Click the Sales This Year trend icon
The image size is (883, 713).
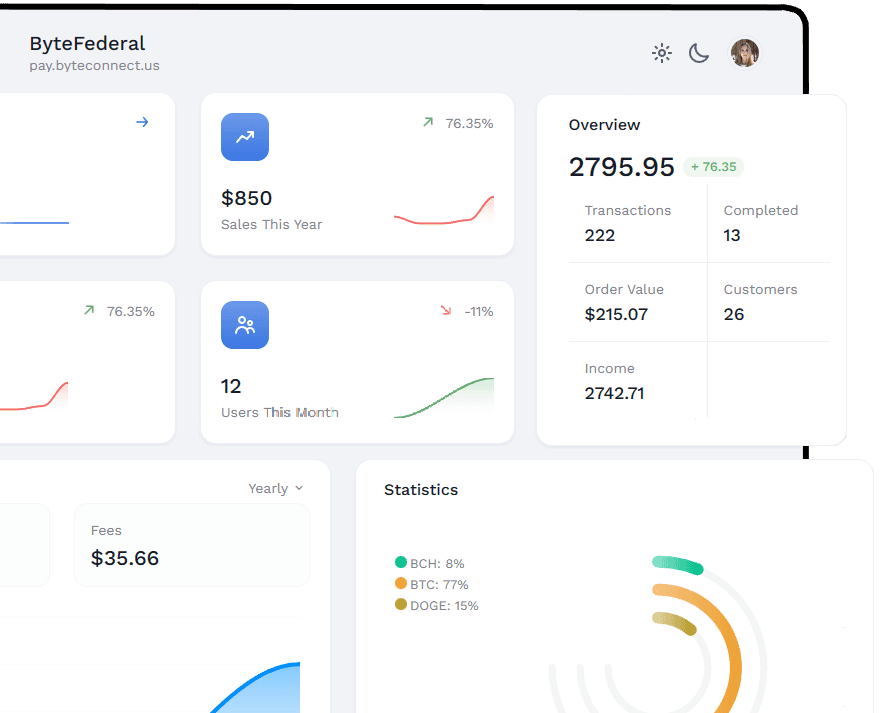point(245,137)
